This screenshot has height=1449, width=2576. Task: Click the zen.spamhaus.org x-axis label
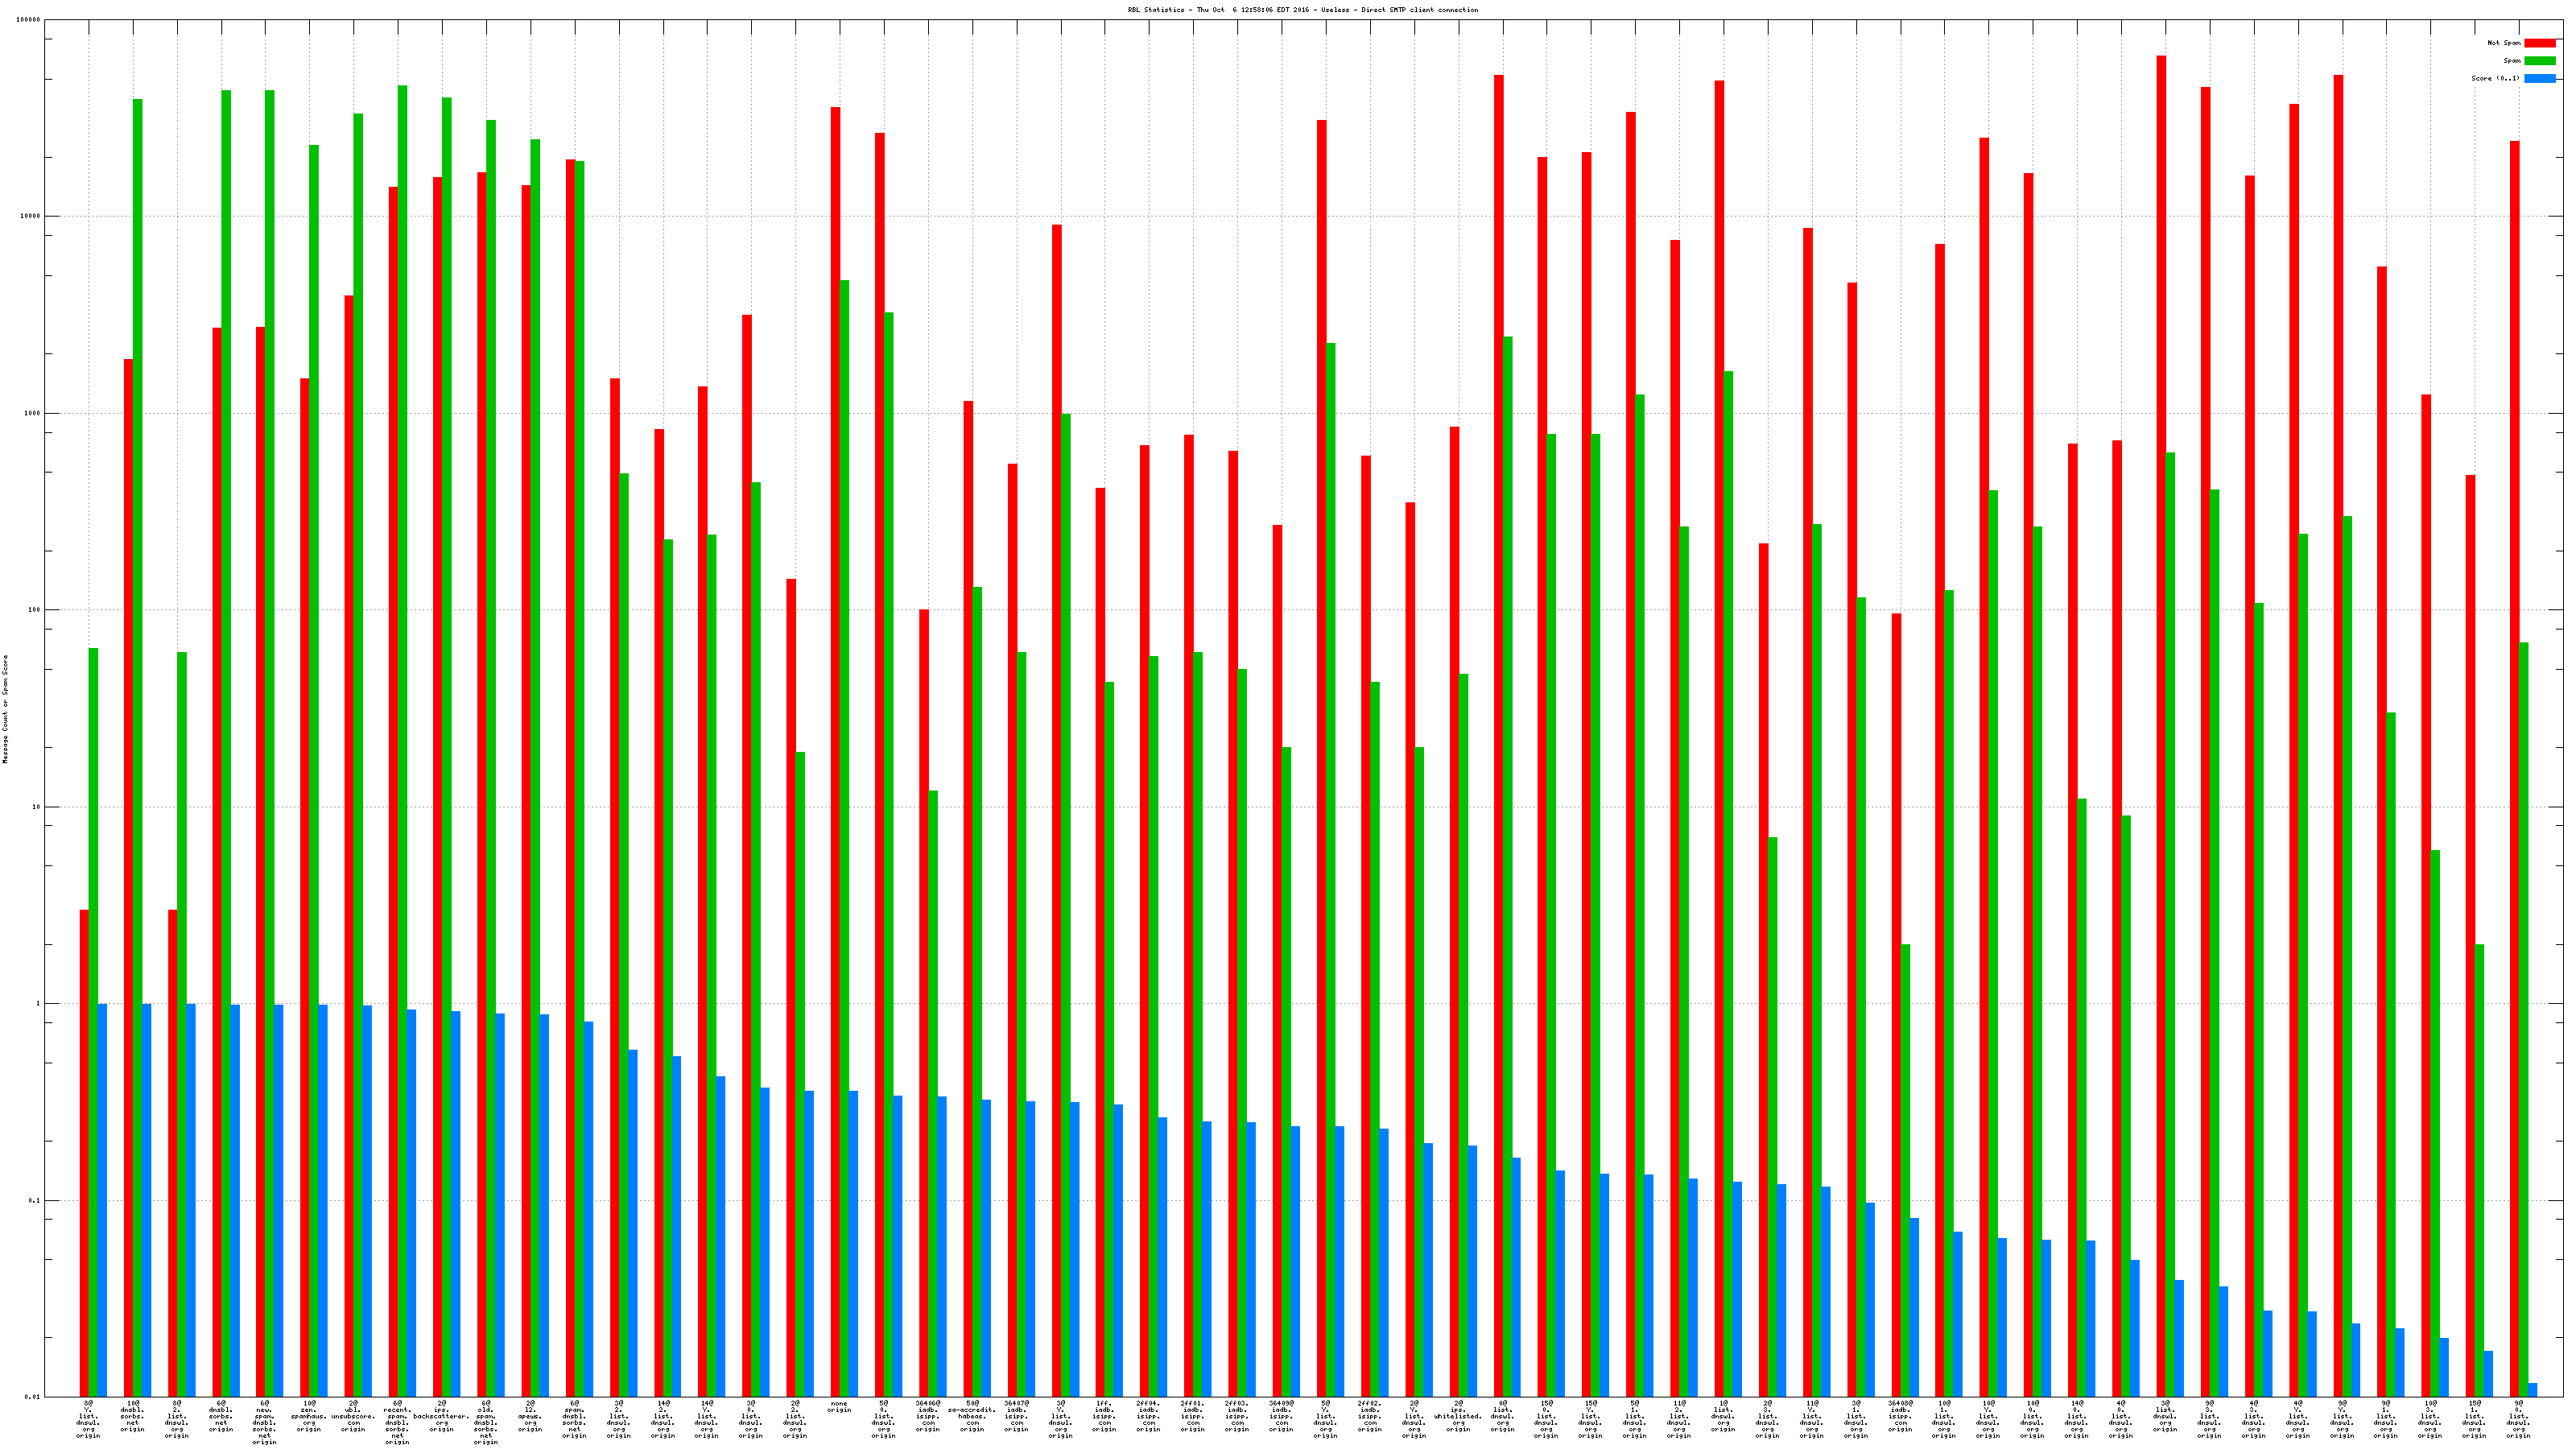coord(309,1416)
